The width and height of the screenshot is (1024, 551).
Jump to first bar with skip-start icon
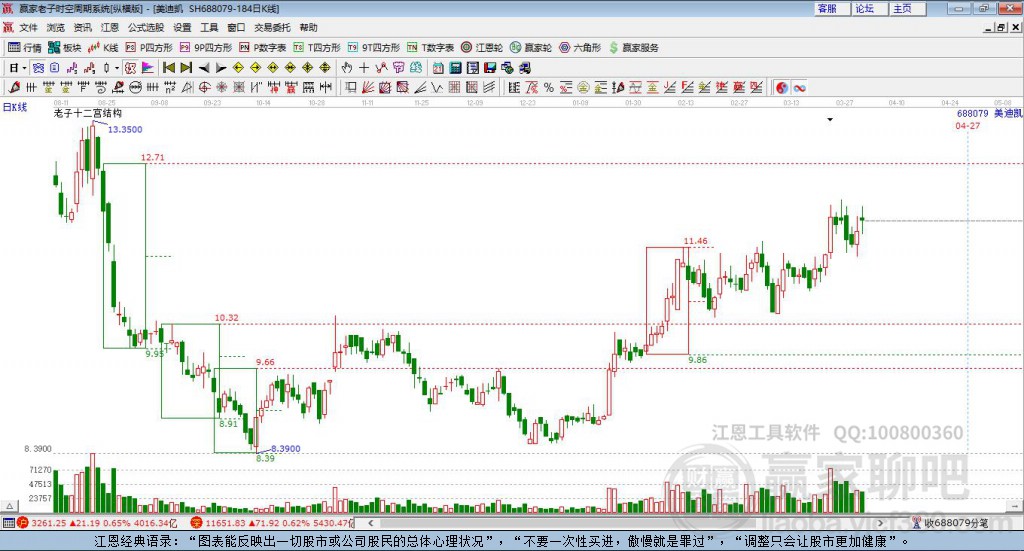(168, 68)
